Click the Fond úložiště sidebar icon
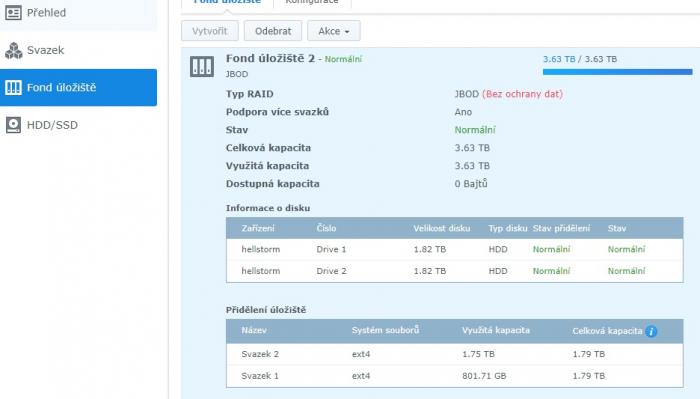The width and height of the screenshot is (700, 399). point(13,87)
